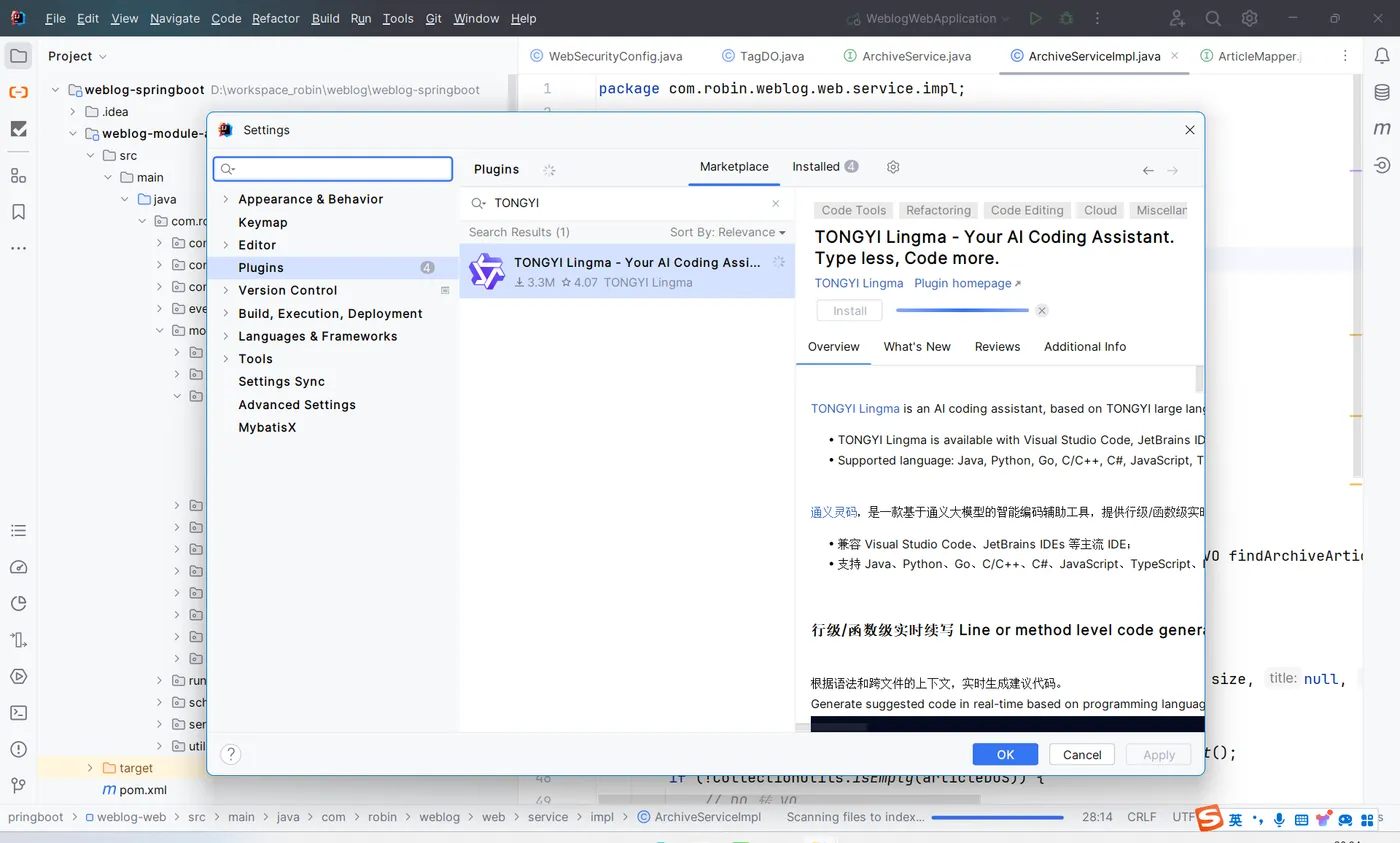Open the Commit tool window icon
This screenshot has width=1400, height=843.
coord(18,129)
